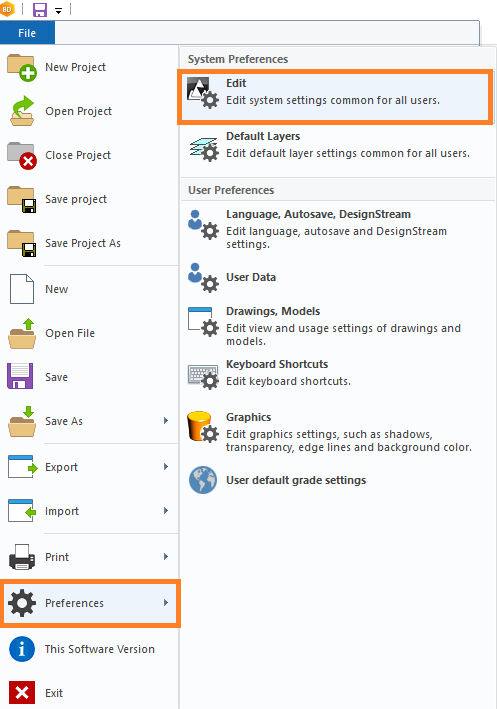The image size is (497, 709).
Task: Expand the Save As submenu arrow
Action: coord(166,421)
